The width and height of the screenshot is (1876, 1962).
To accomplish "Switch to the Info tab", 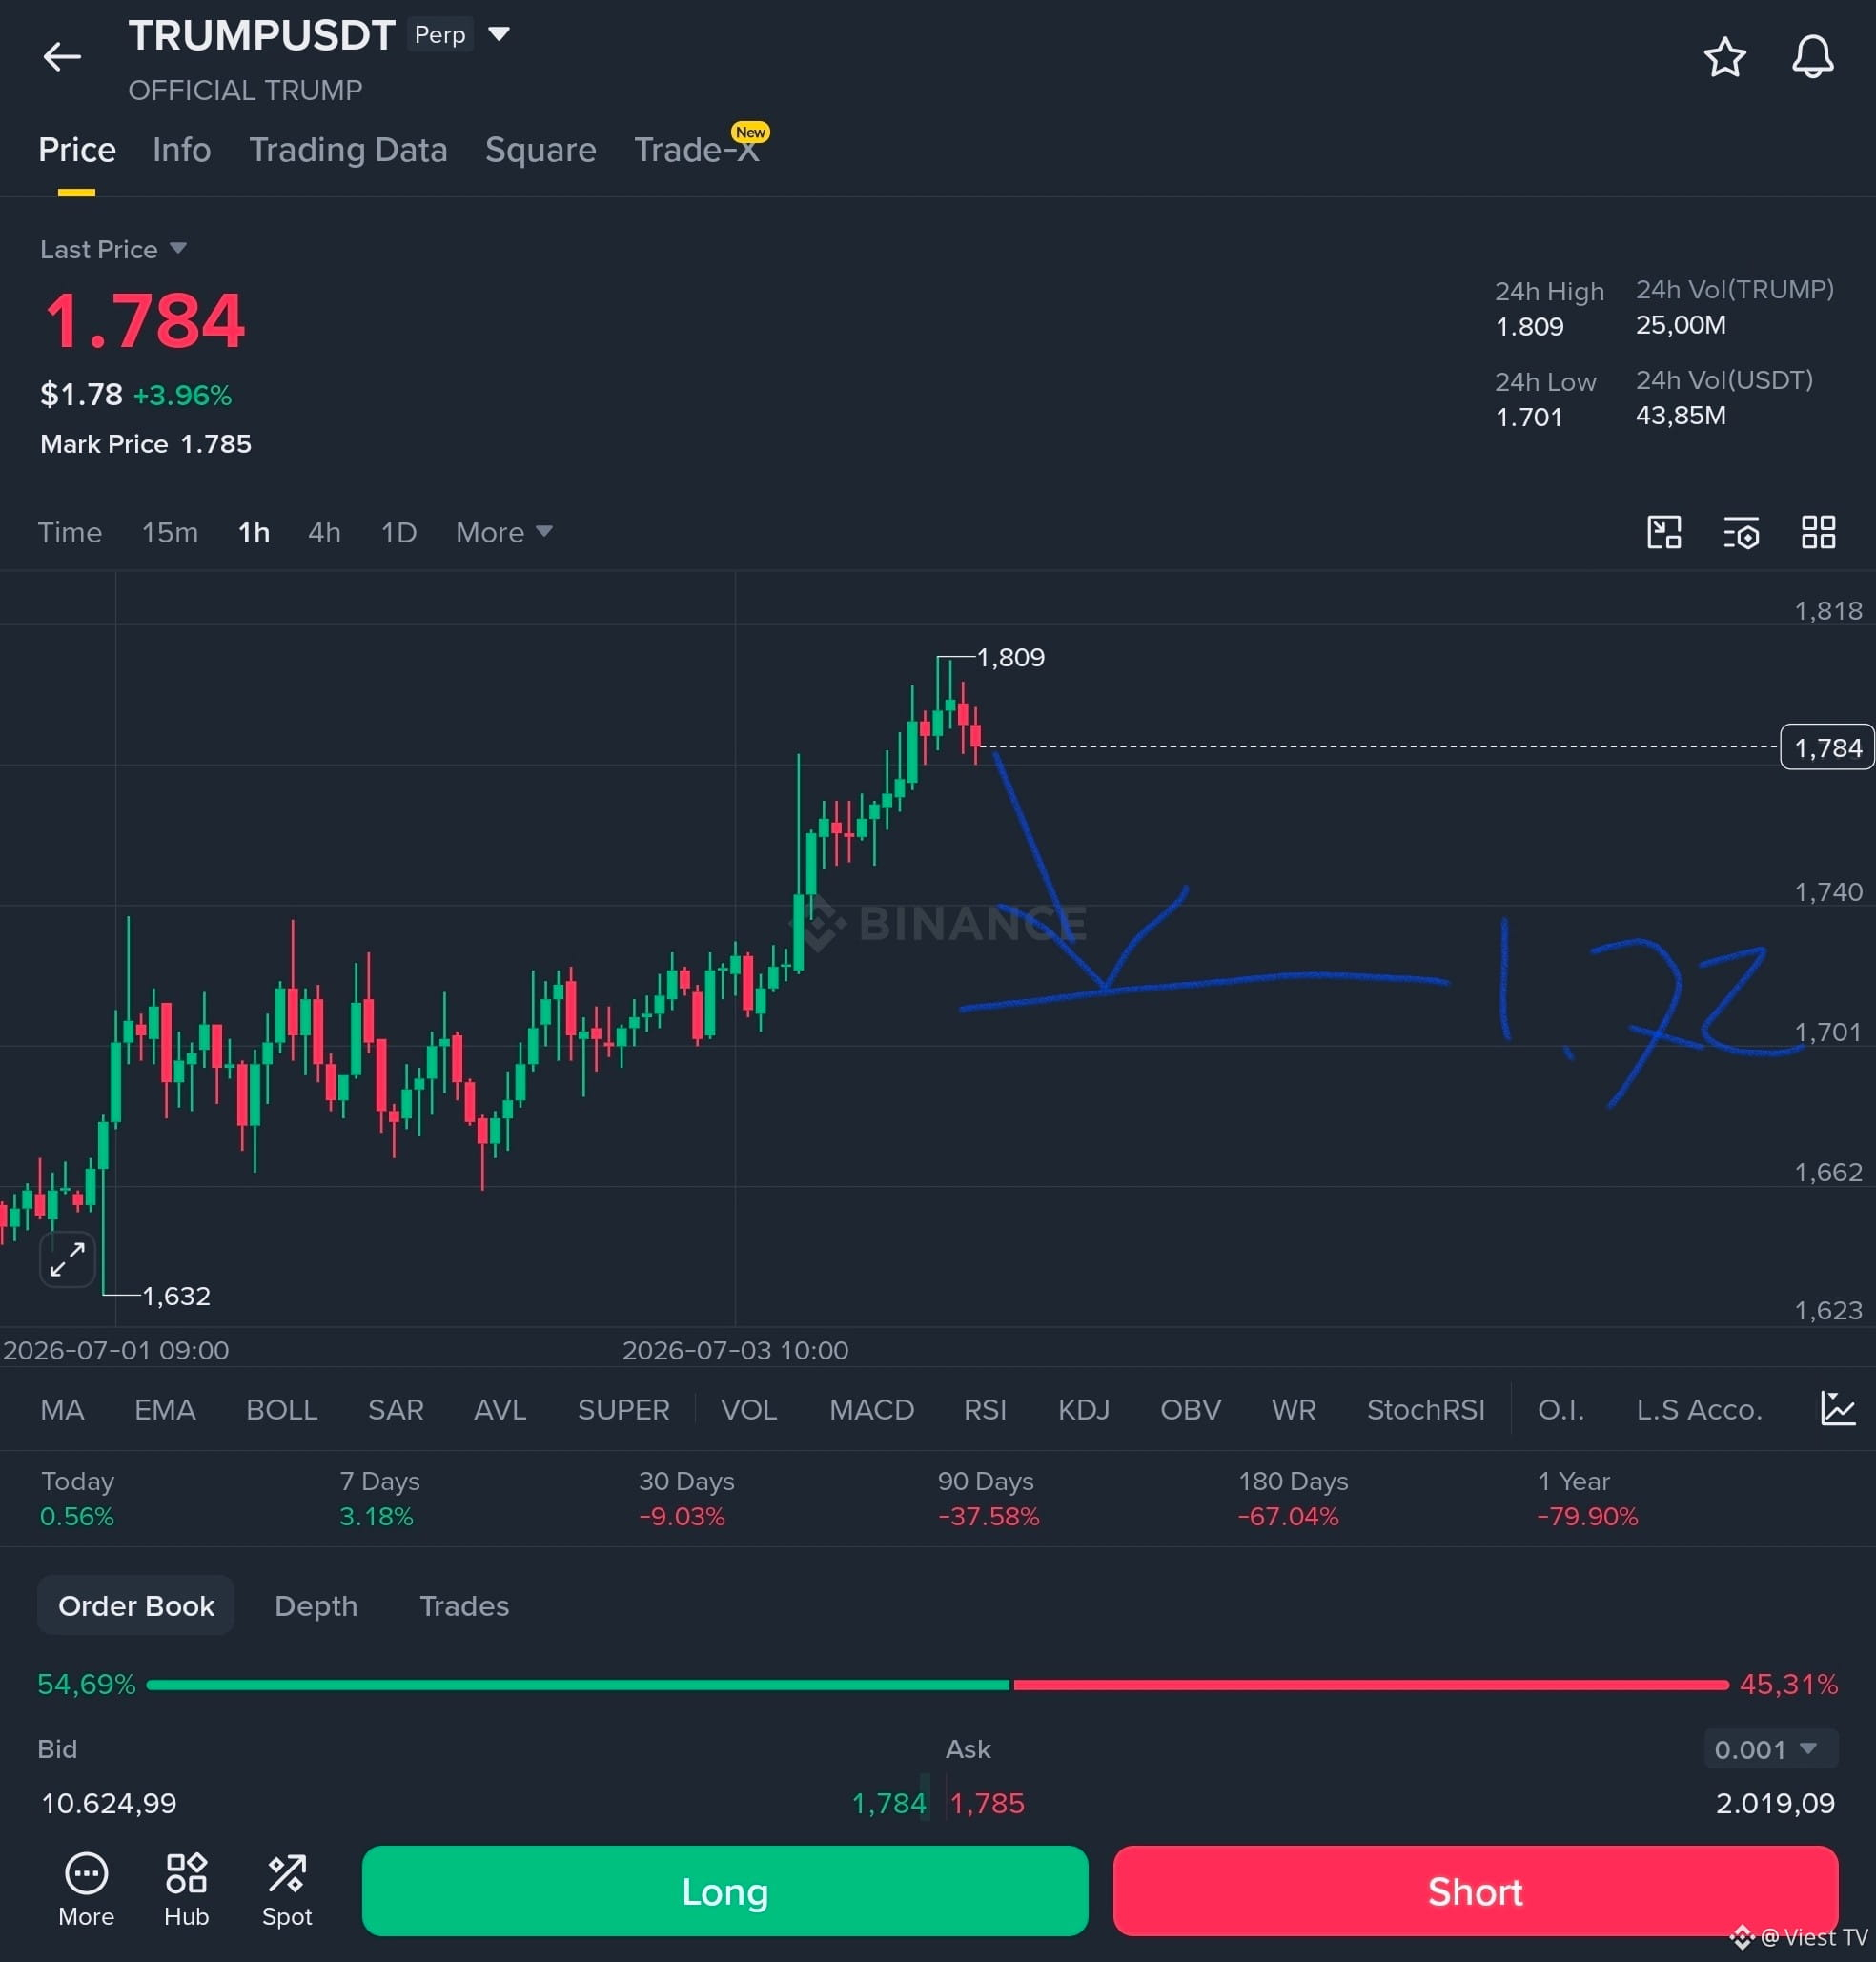I will (181, 150).
